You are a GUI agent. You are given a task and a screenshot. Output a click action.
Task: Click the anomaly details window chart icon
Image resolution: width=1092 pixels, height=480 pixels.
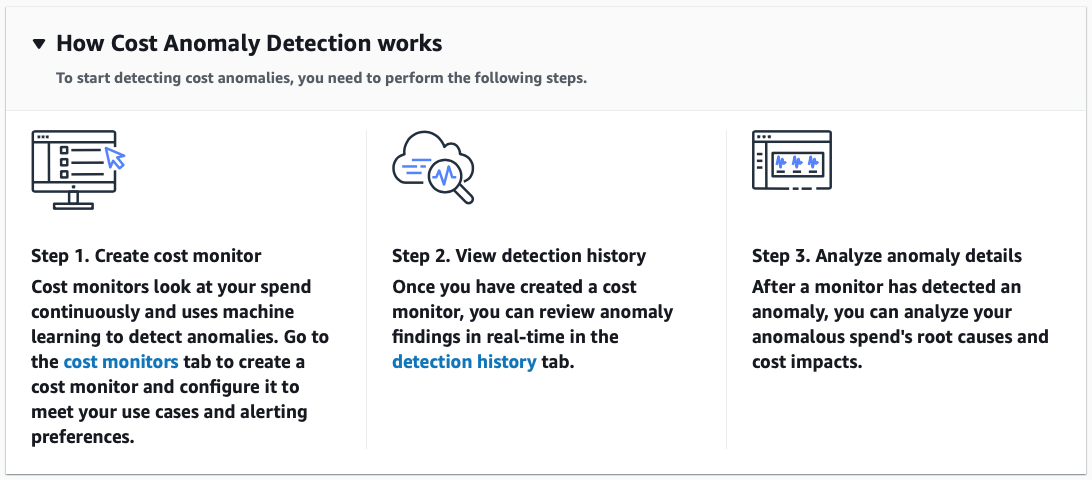coord(791,160)
